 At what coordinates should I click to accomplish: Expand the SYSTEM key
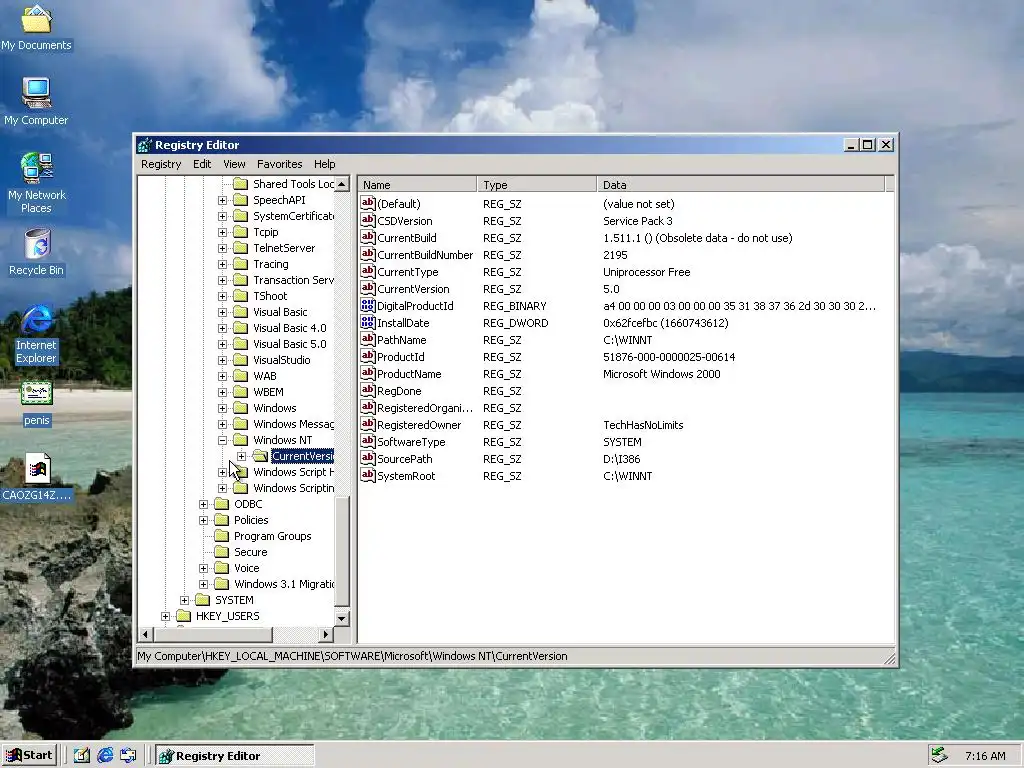click(x=185, y=600)
